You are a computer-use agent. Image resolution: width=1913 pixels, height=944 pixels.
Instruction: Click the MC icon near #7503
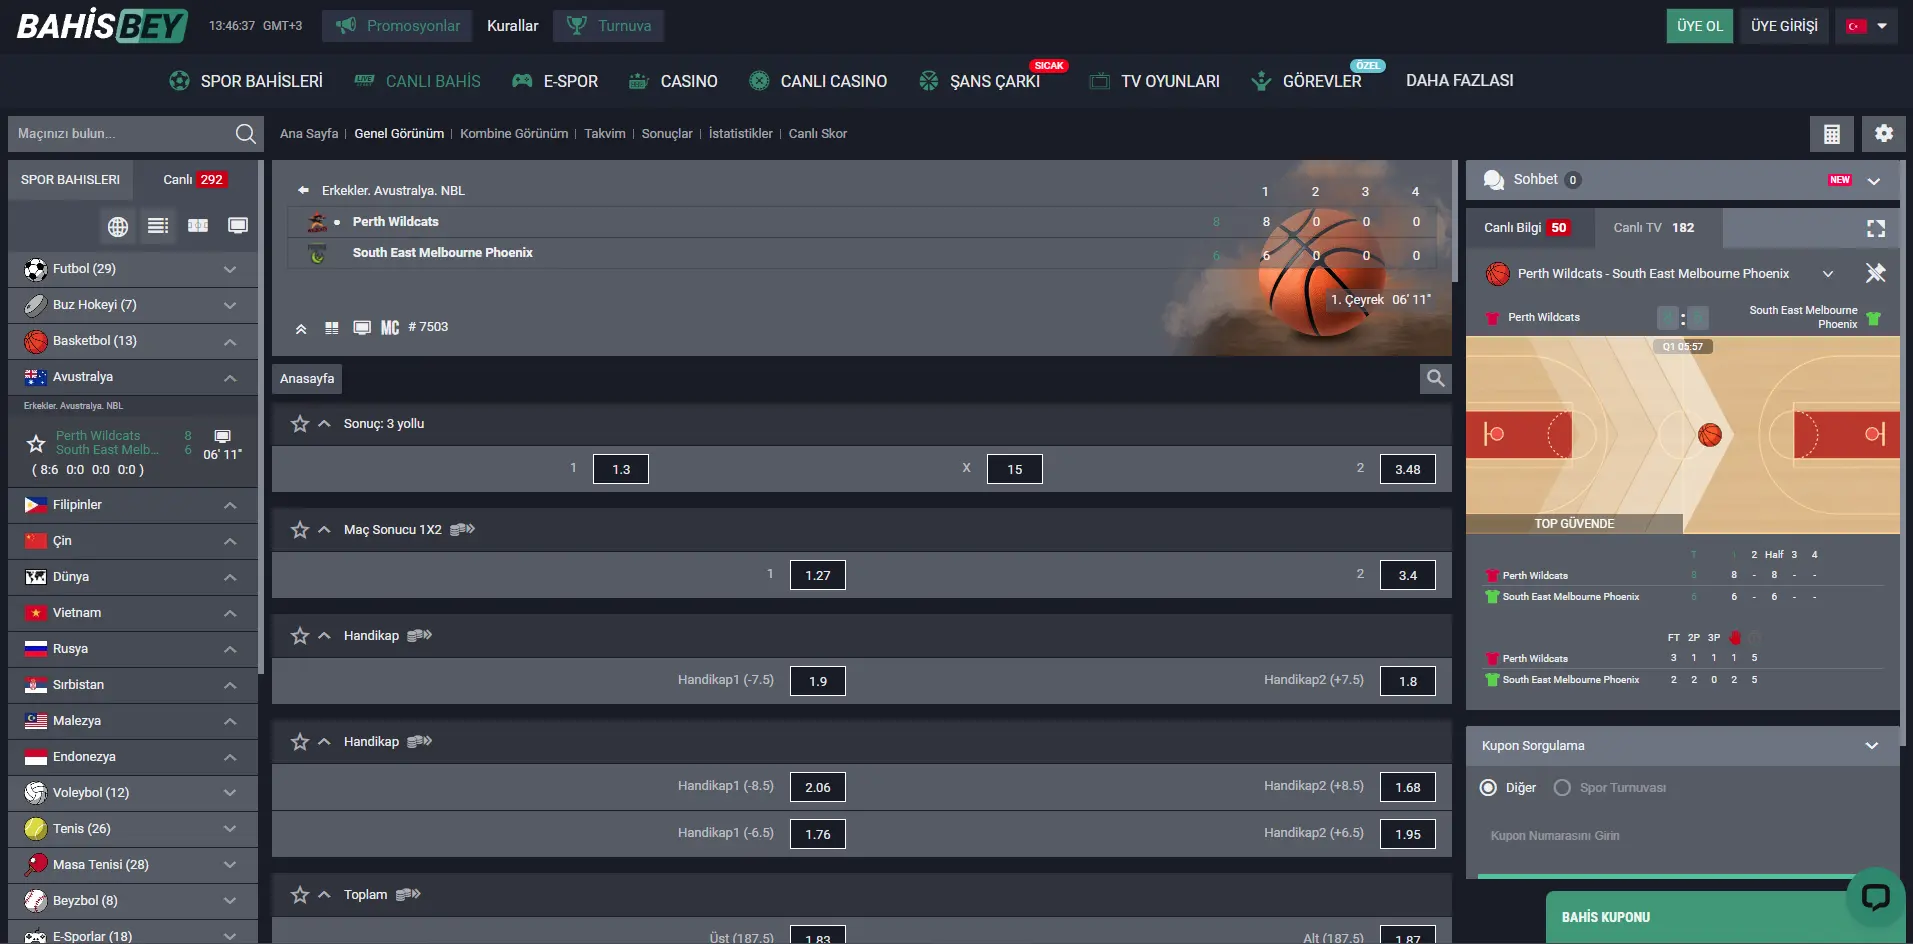390,328
